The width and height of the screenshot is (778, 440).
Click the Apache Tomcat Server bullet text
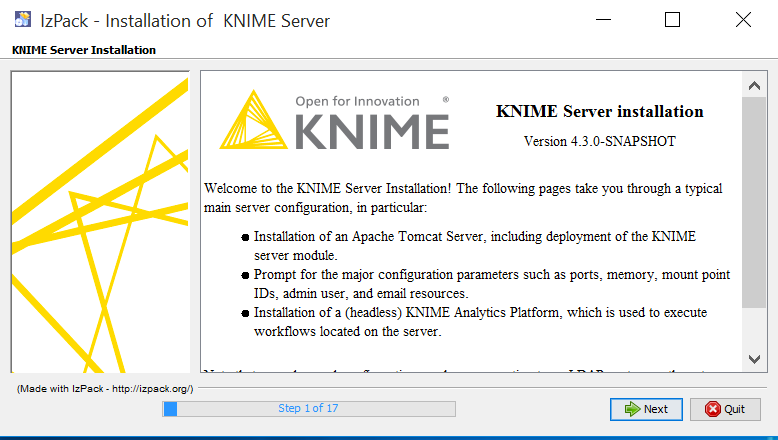pos(475,246)
